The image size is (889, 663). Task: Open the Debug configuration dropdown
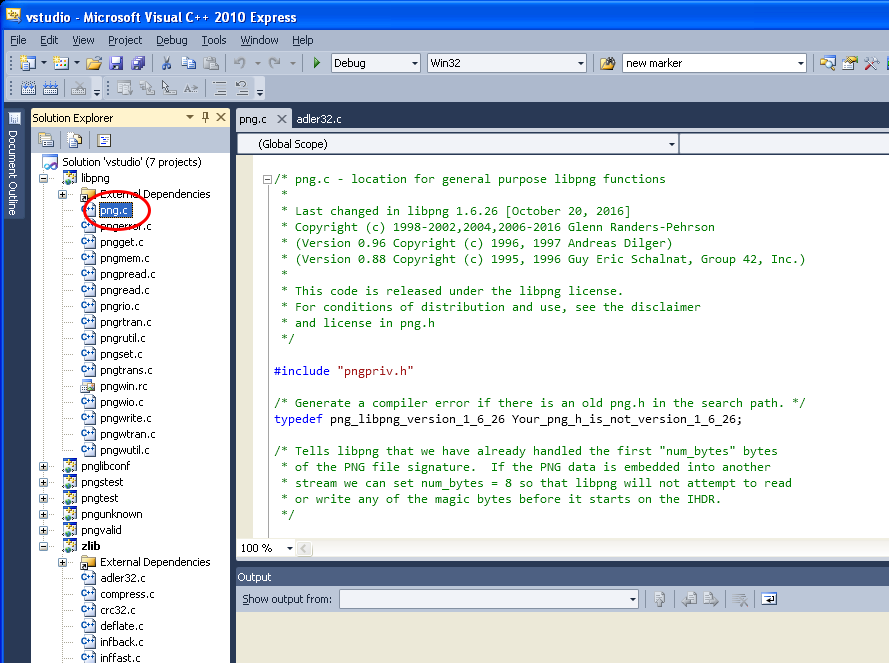pyautogui.click(x=415, y=63)
